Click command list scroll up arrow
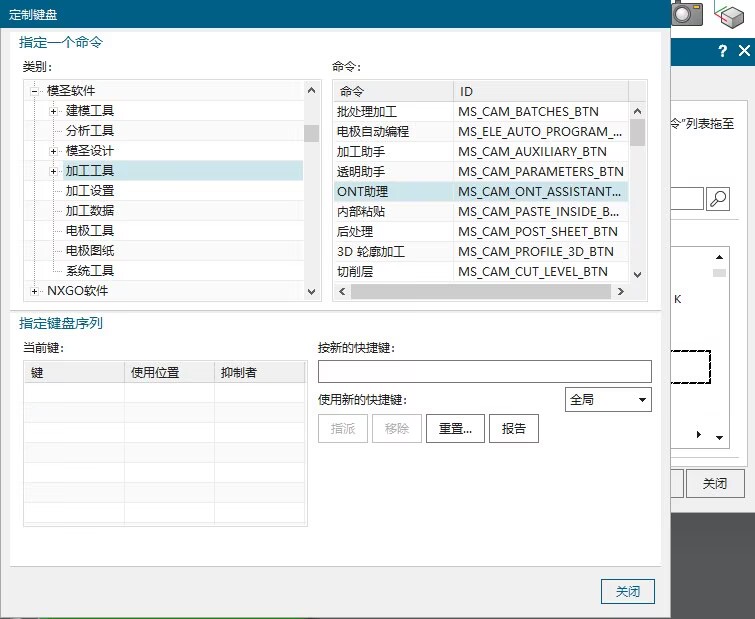Viewport: 755px width, 619px height. pyautogui.click(x=638, y=111)
